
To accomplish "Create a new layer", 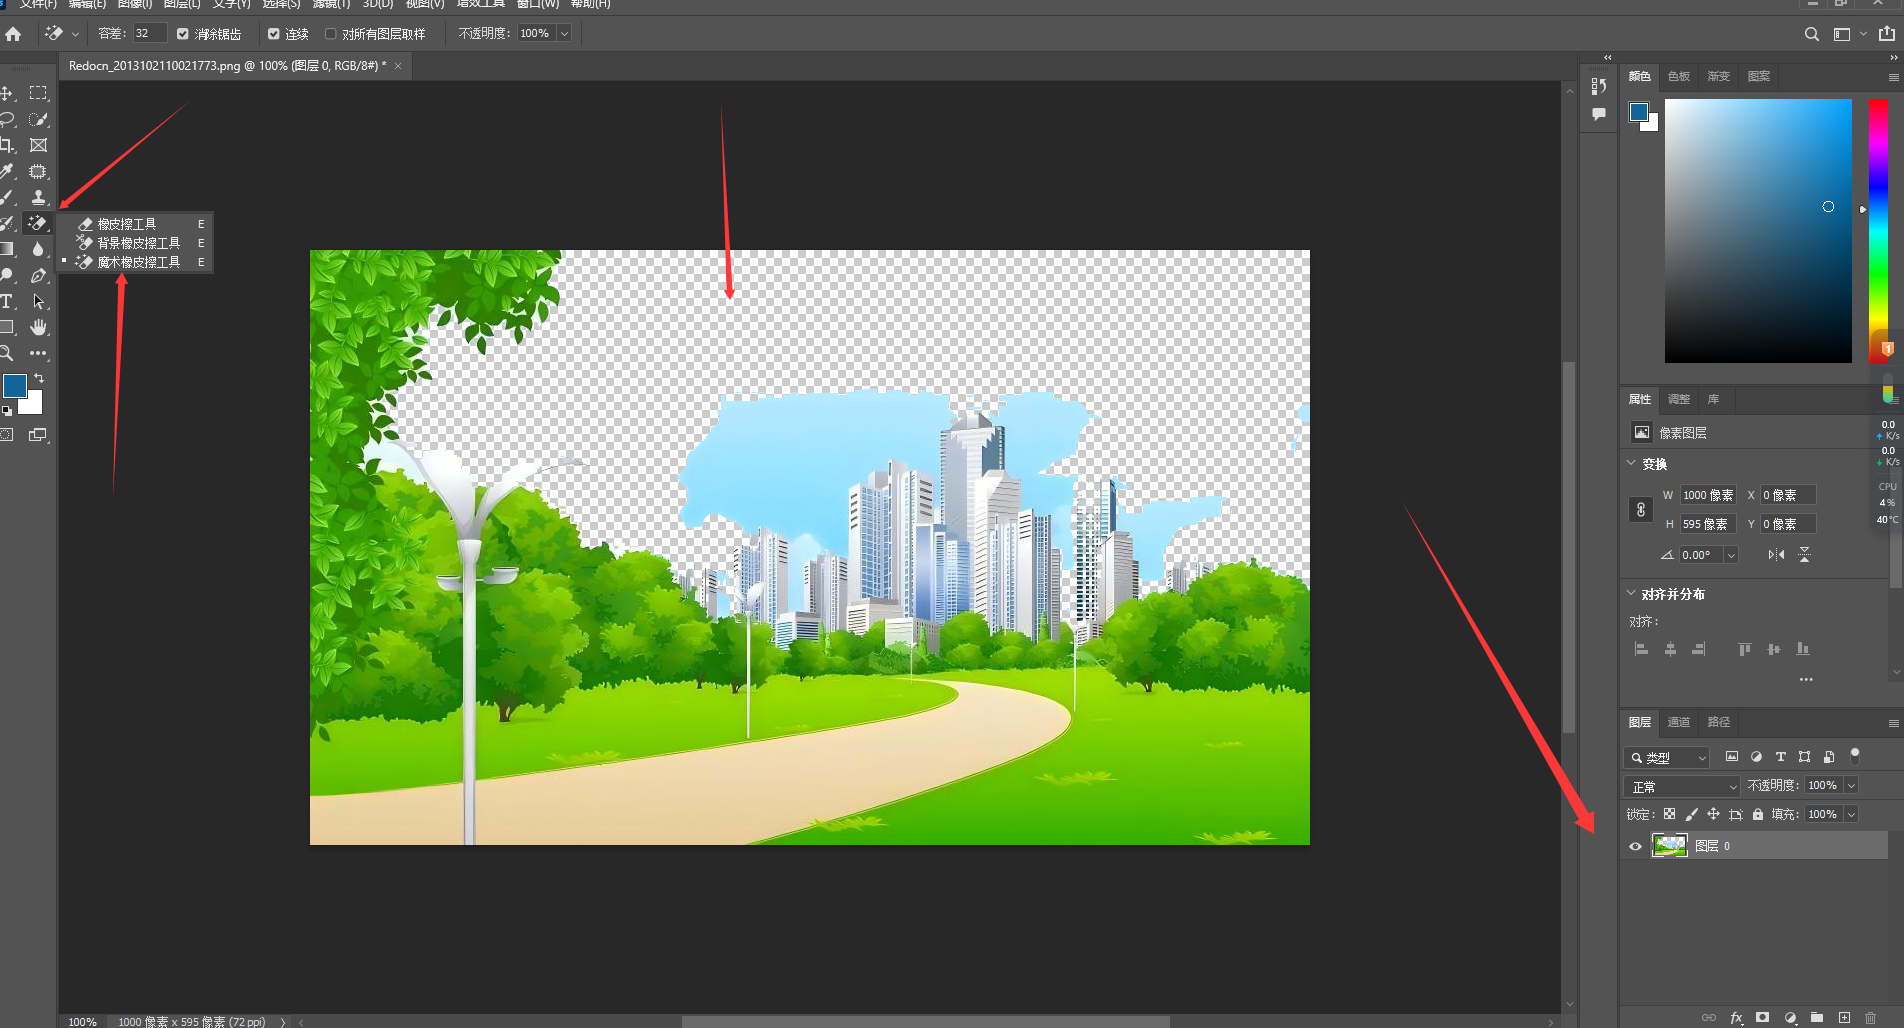I will tap(1844, 1017).
